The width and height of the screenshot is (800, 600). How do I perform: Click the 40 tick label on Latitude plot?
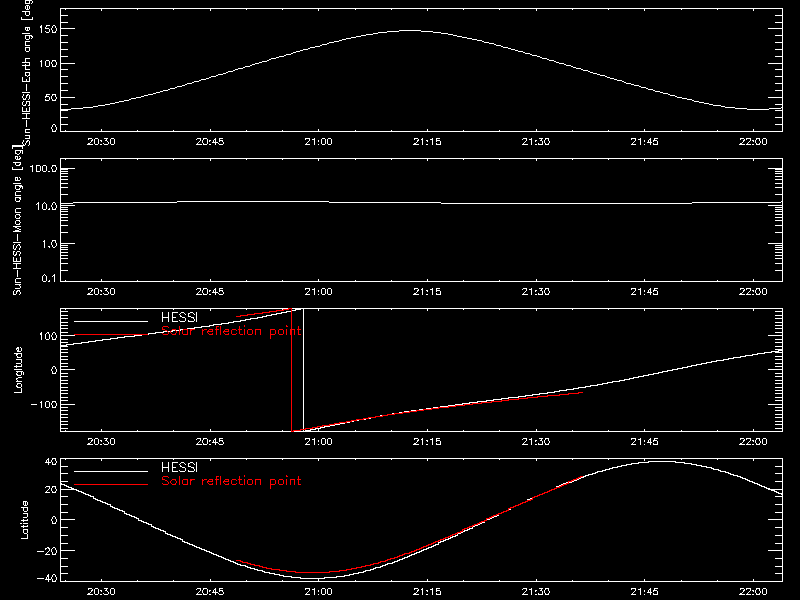point(51,462)
